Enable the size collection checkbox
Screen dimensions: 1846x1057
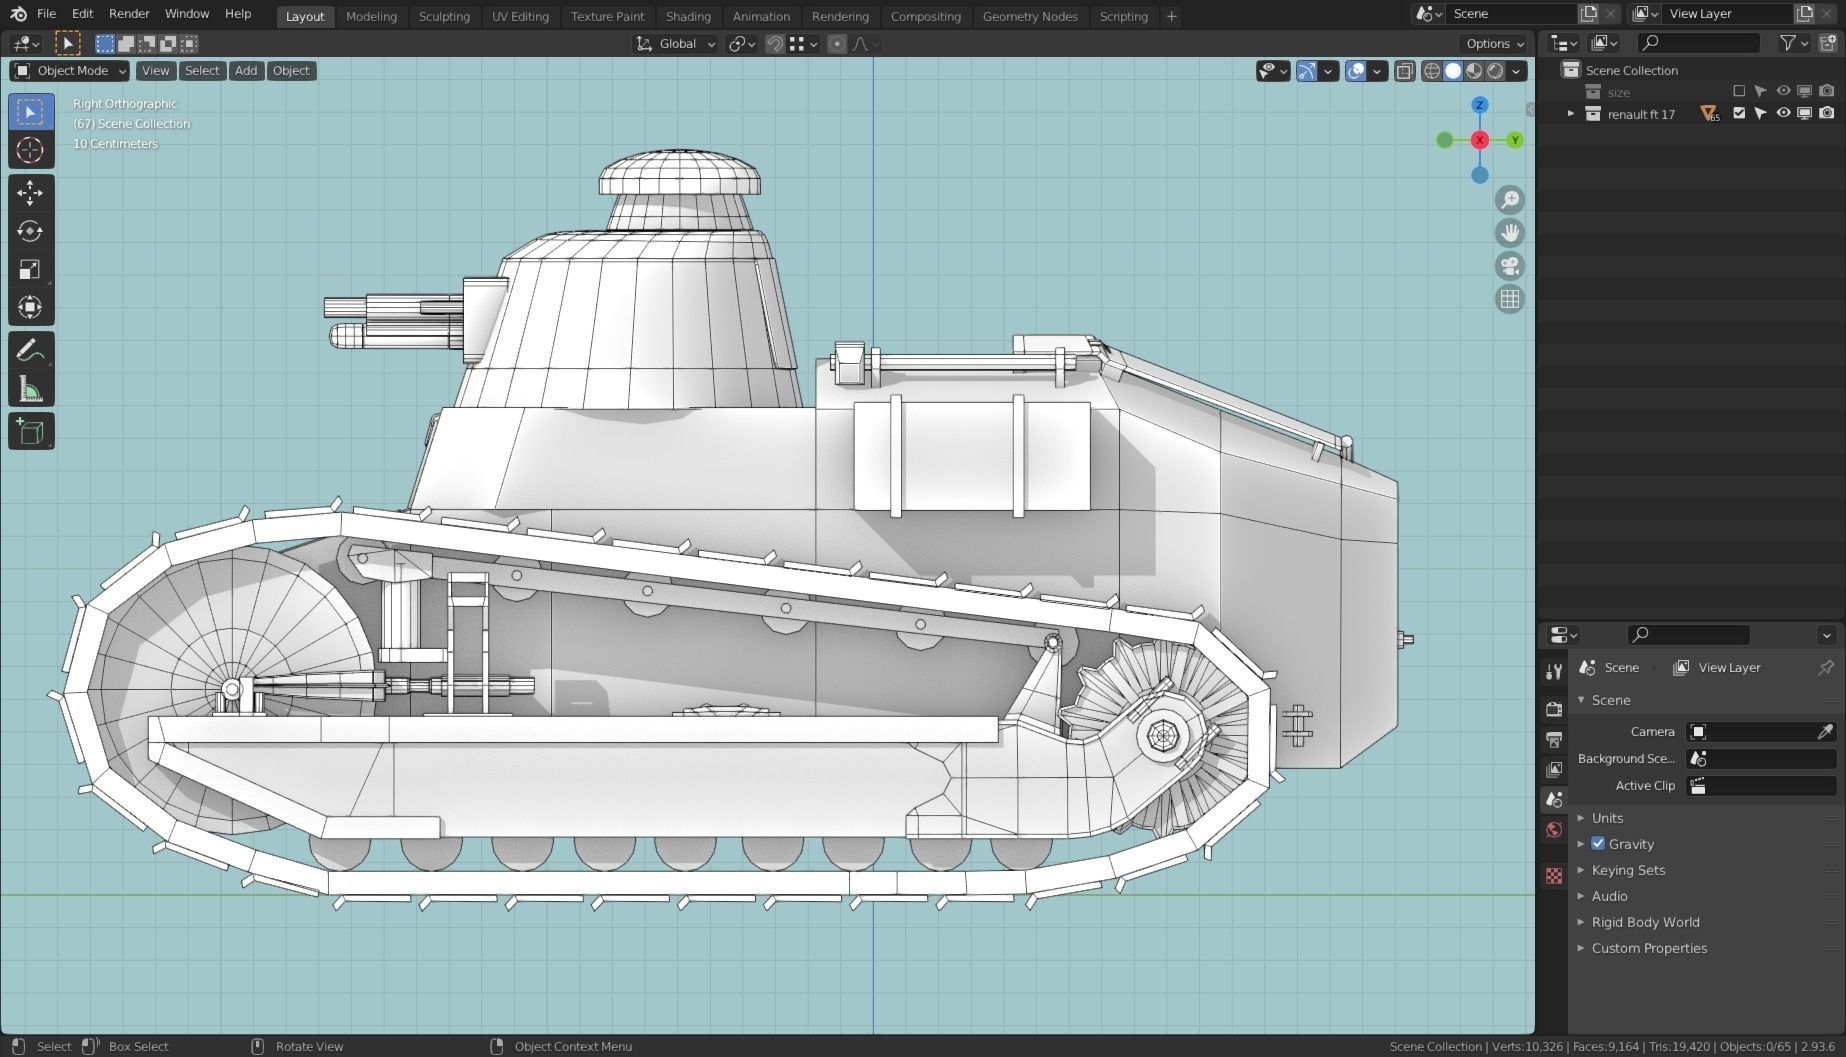pos(1739,92)
